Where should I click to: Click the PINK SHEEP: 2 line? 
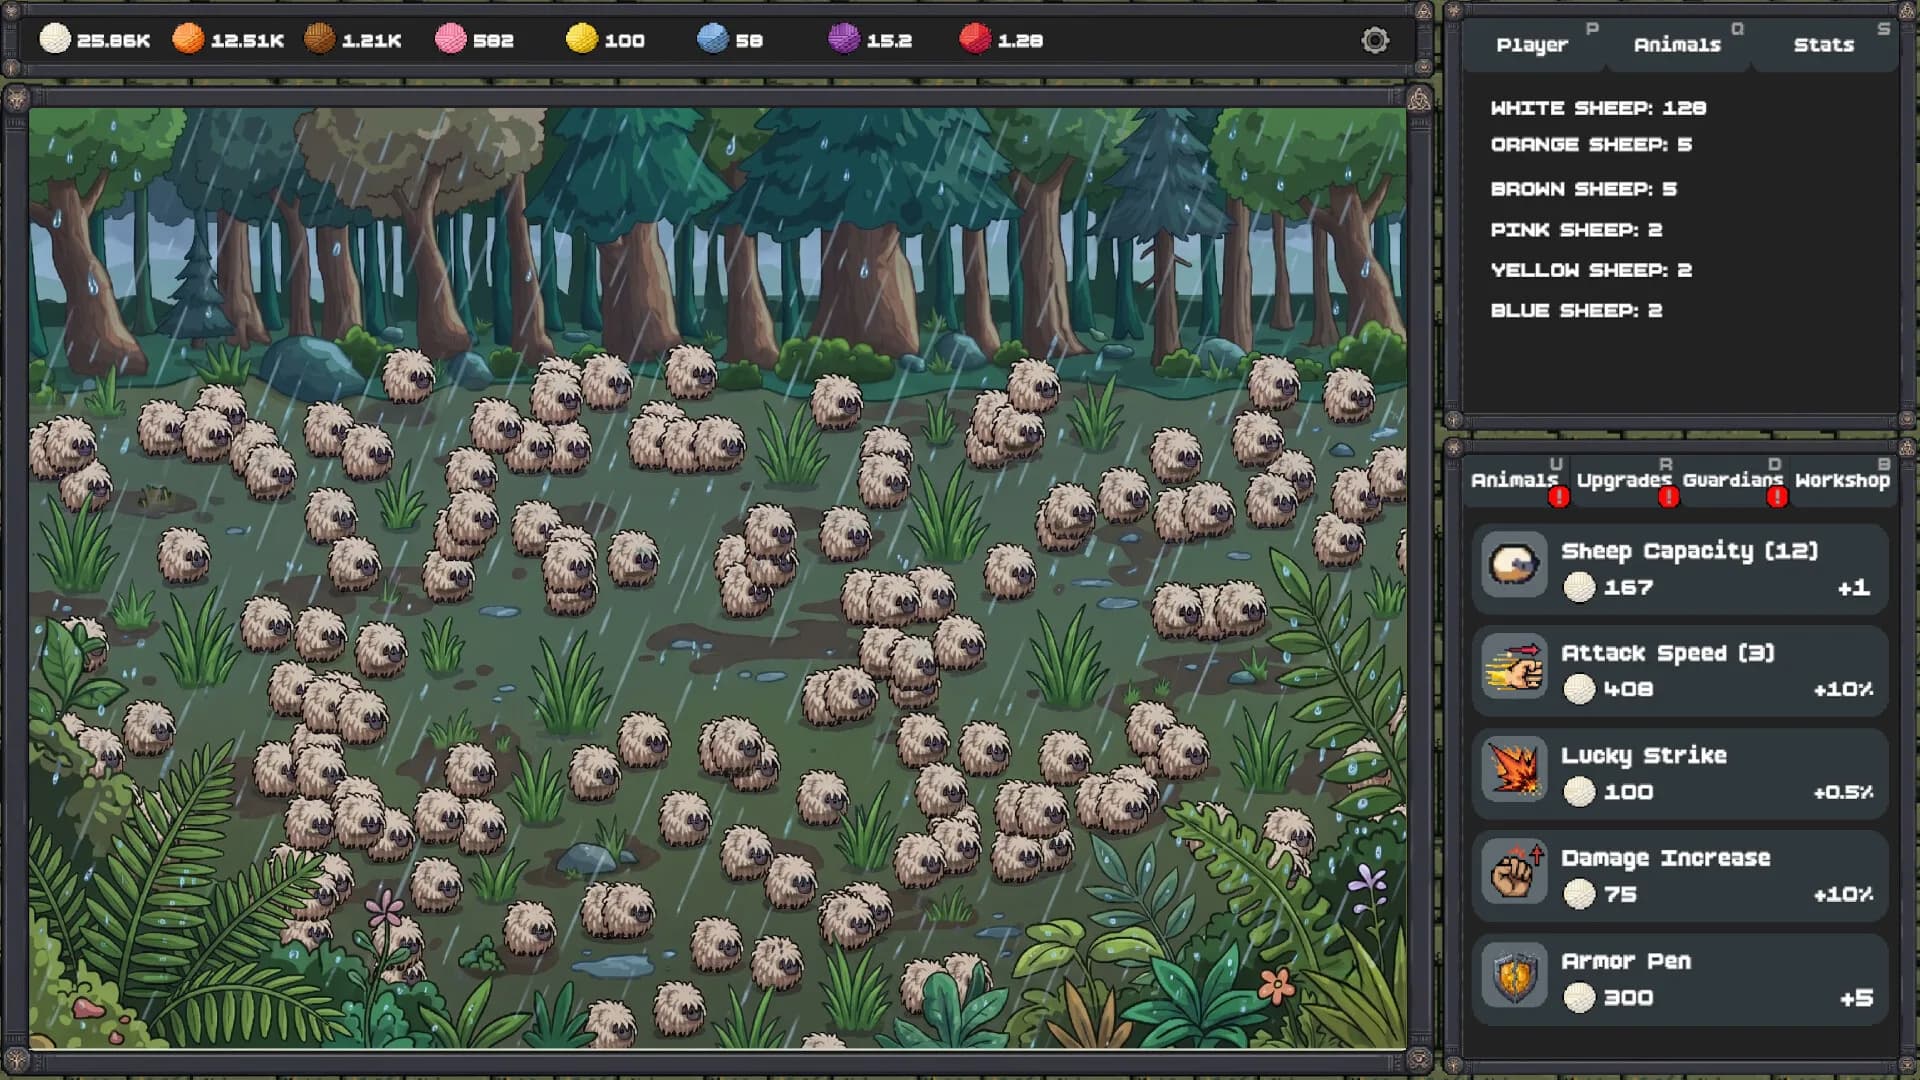pos(1576,230)
